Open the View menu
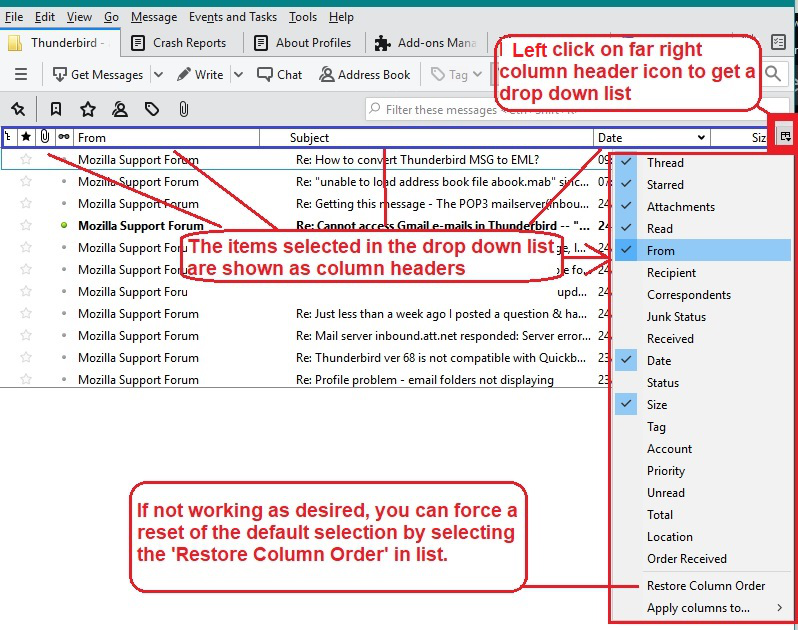 (x=79, y=17)
